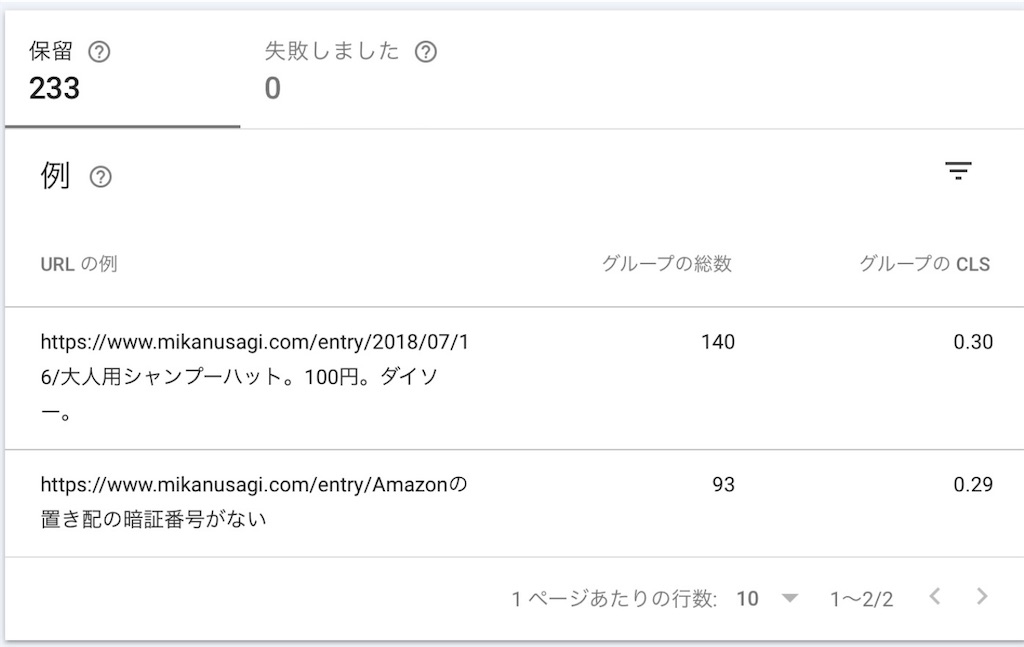
Task: Go to the previous page of results
Action: click(933, 597)
